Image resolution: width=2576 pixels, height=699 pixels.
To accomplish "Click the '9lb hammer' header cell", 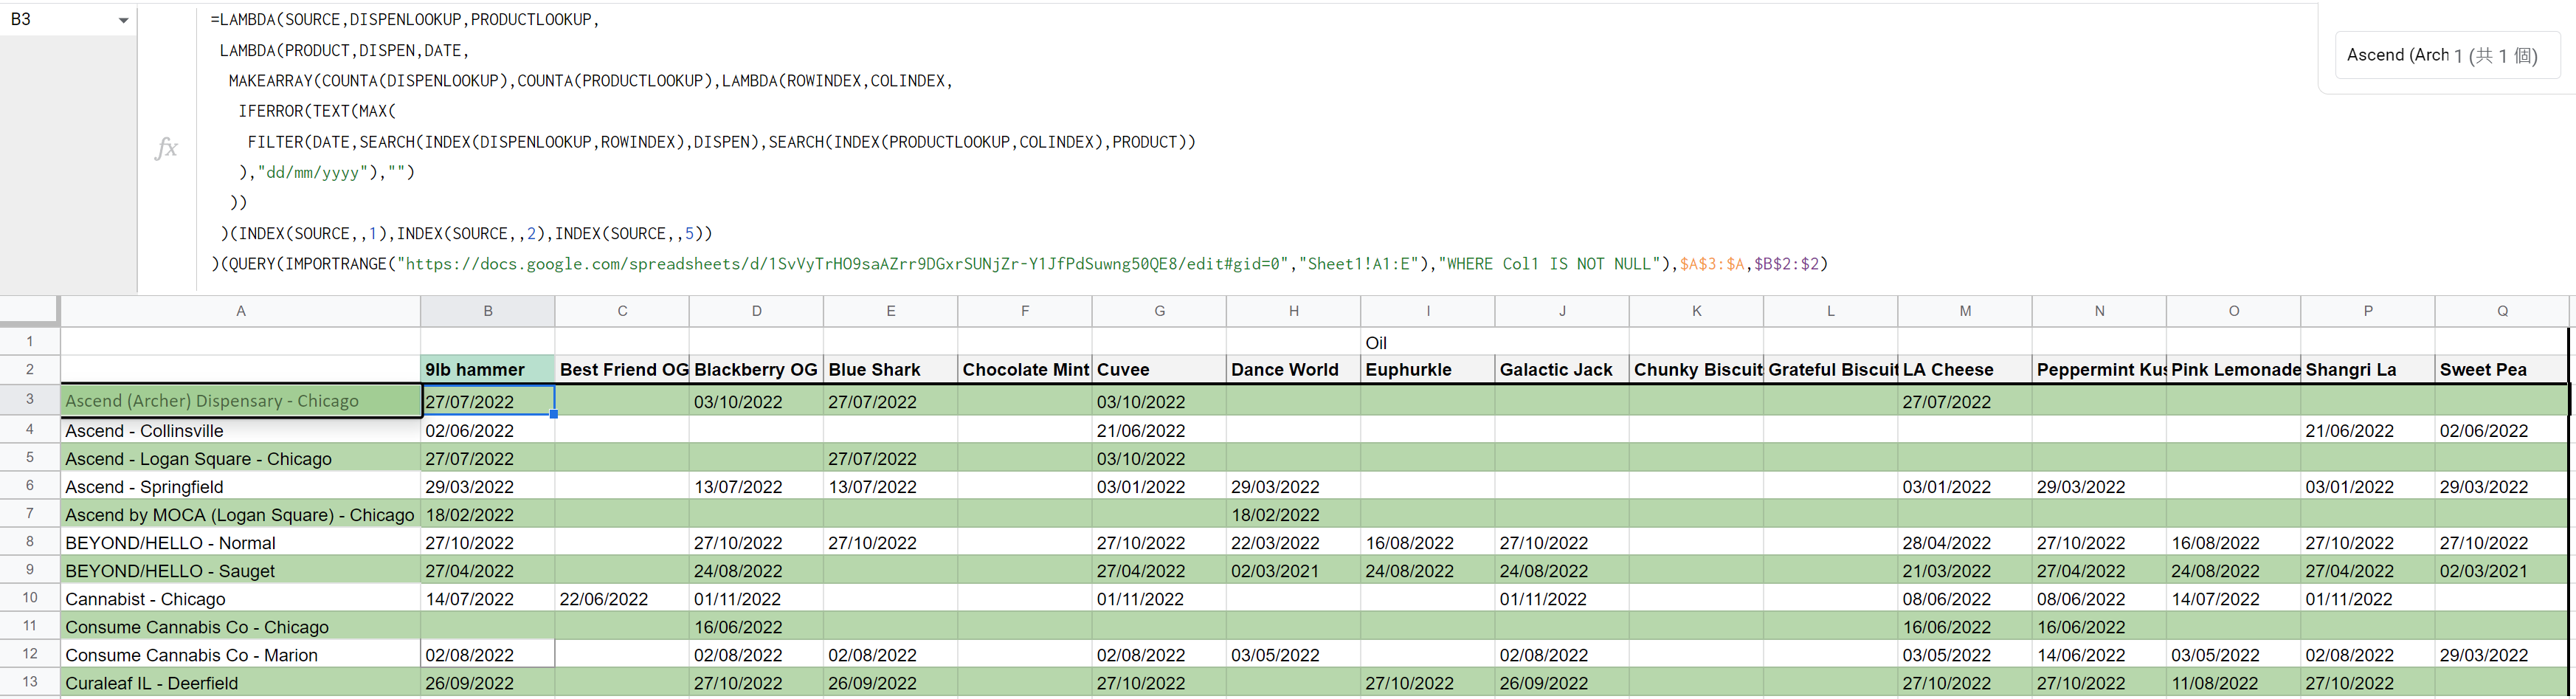I will (x=487, y=369).
